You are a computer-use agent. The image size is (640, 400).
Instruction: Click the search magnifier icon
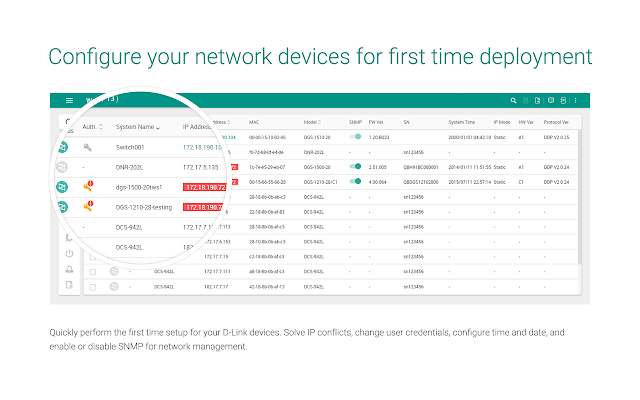tap(513, 100)
